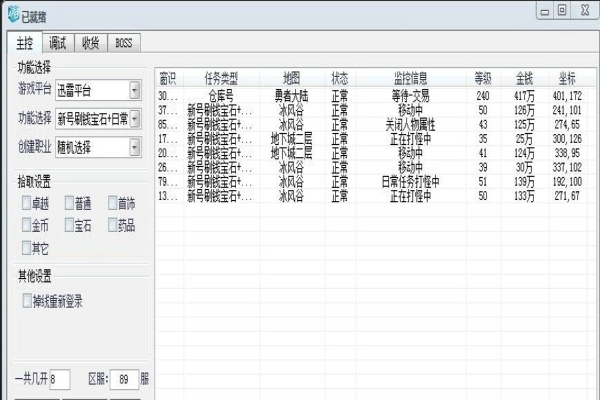Click the level 43 cell
This screenshot has width=600, height=400.
[483, 124]
